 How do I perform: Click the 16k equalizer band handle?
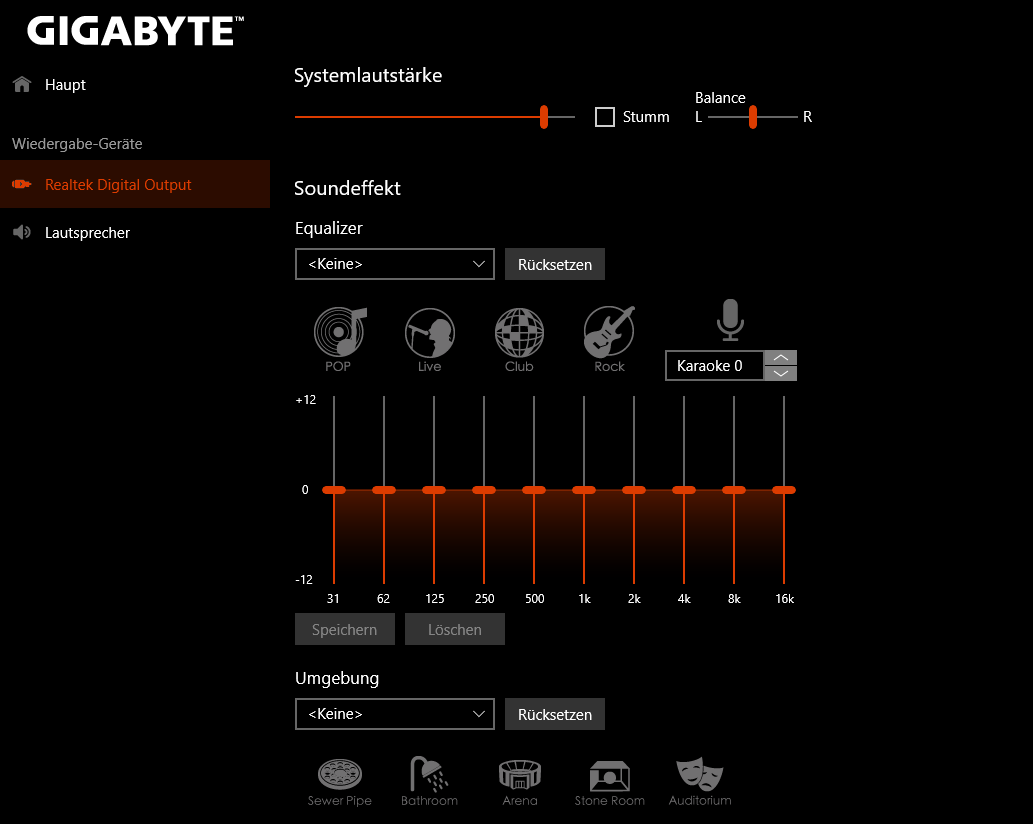784,490
